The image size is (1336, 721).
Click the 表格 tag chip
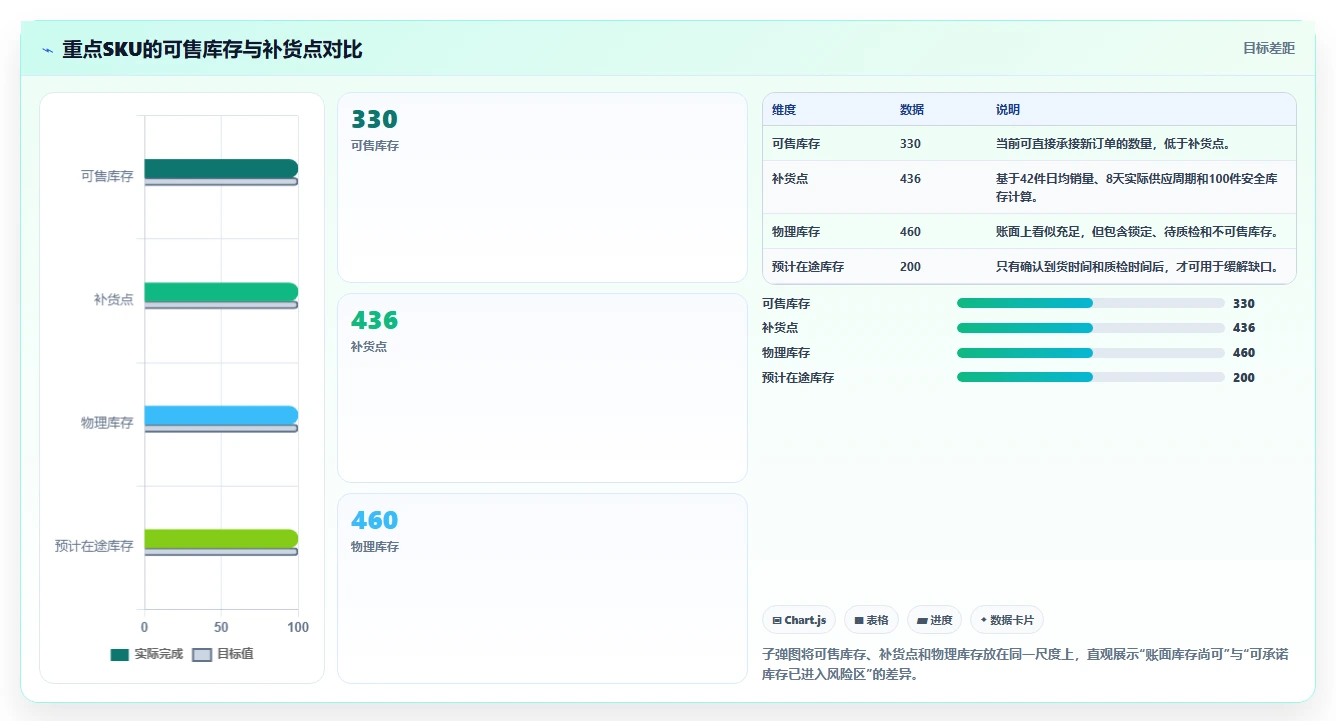872,620
